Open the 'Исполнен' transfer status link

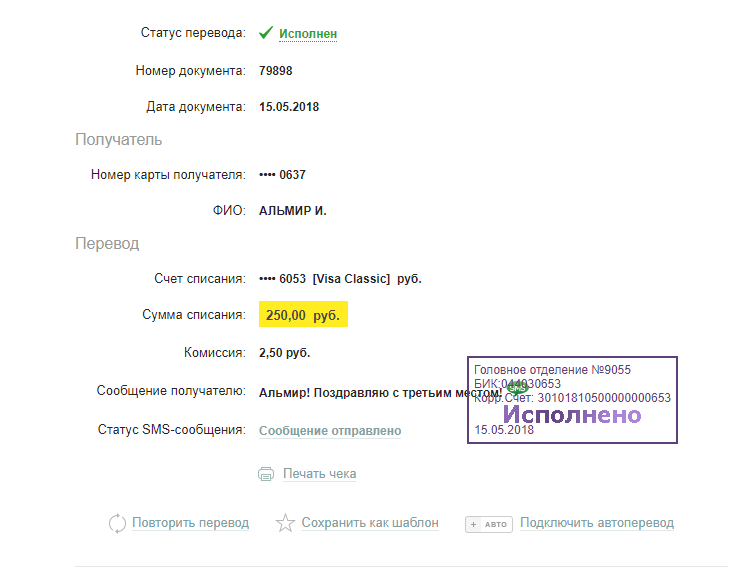pos(308,34)
